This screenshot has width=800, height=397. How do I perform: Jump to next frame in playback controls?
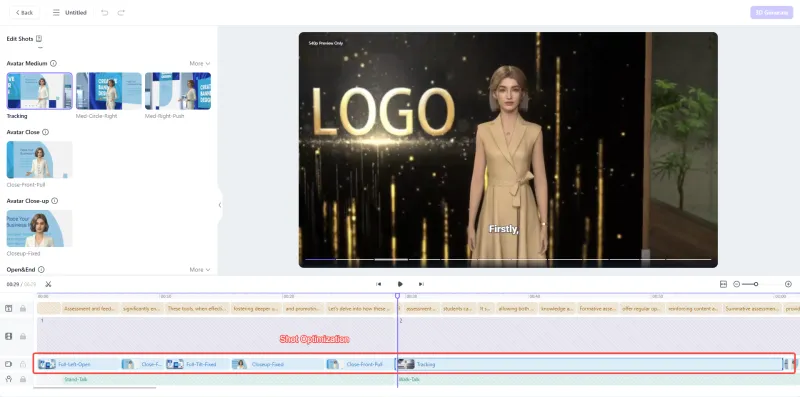(x=421, y=284)
